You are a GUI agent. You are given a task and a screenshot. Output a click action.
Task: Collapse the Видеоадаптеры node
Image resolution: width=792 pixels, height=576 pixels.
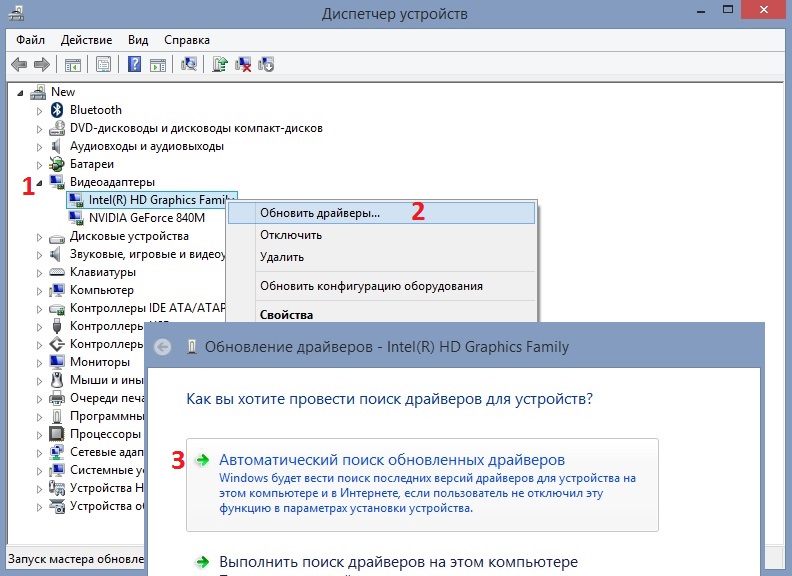point(39,183)
